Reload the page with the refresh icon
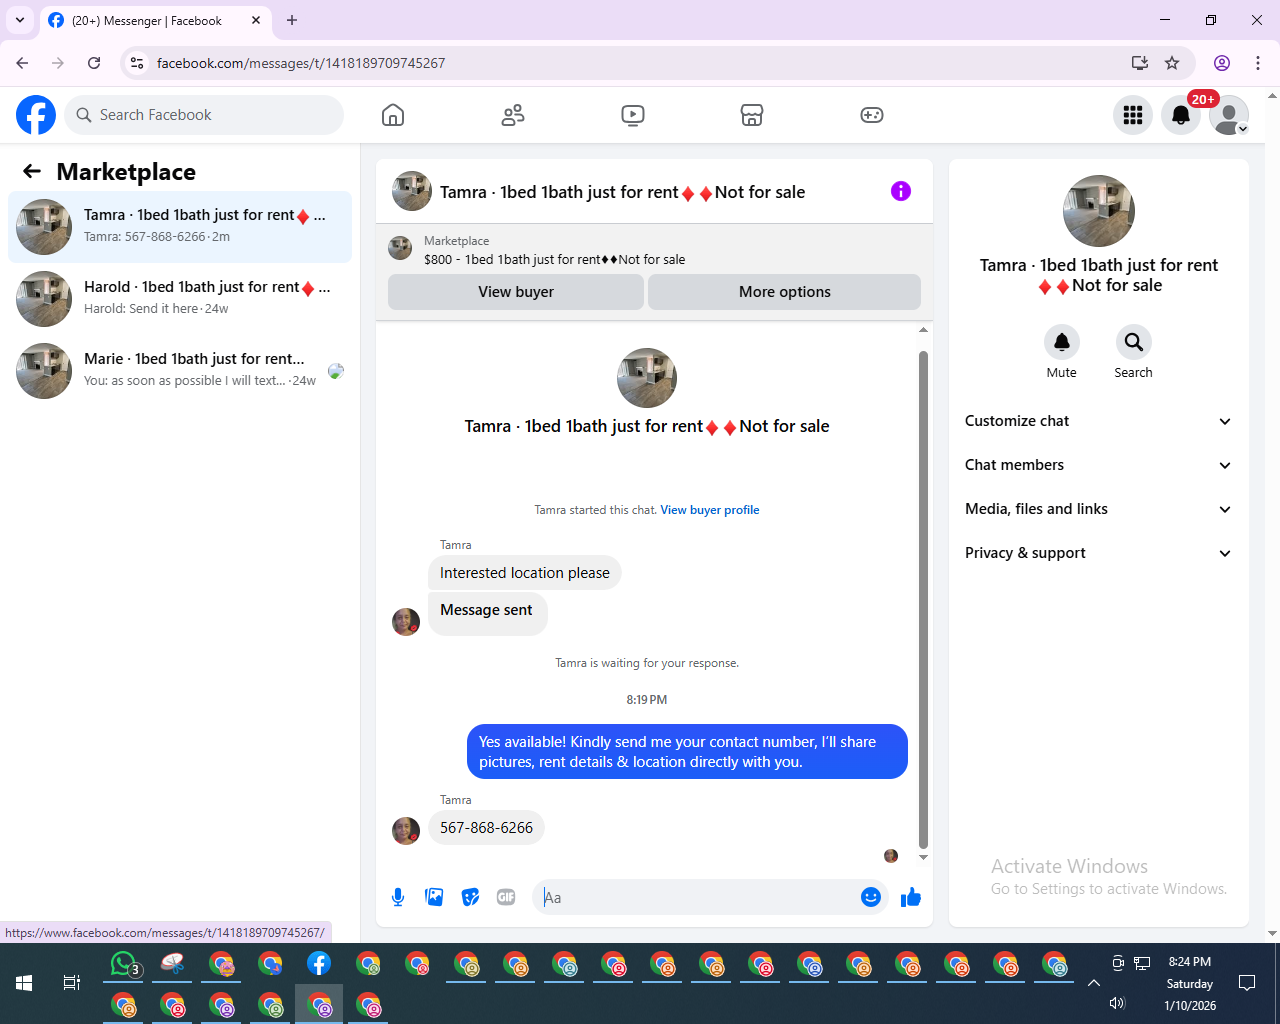Viewport: 1280px width, 1024px height. coord(94,63)
